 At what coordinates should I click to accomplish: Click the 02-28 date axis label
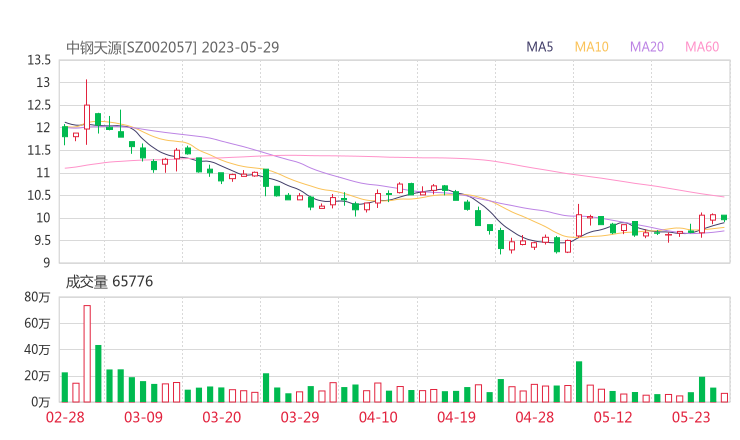[64, 418]
